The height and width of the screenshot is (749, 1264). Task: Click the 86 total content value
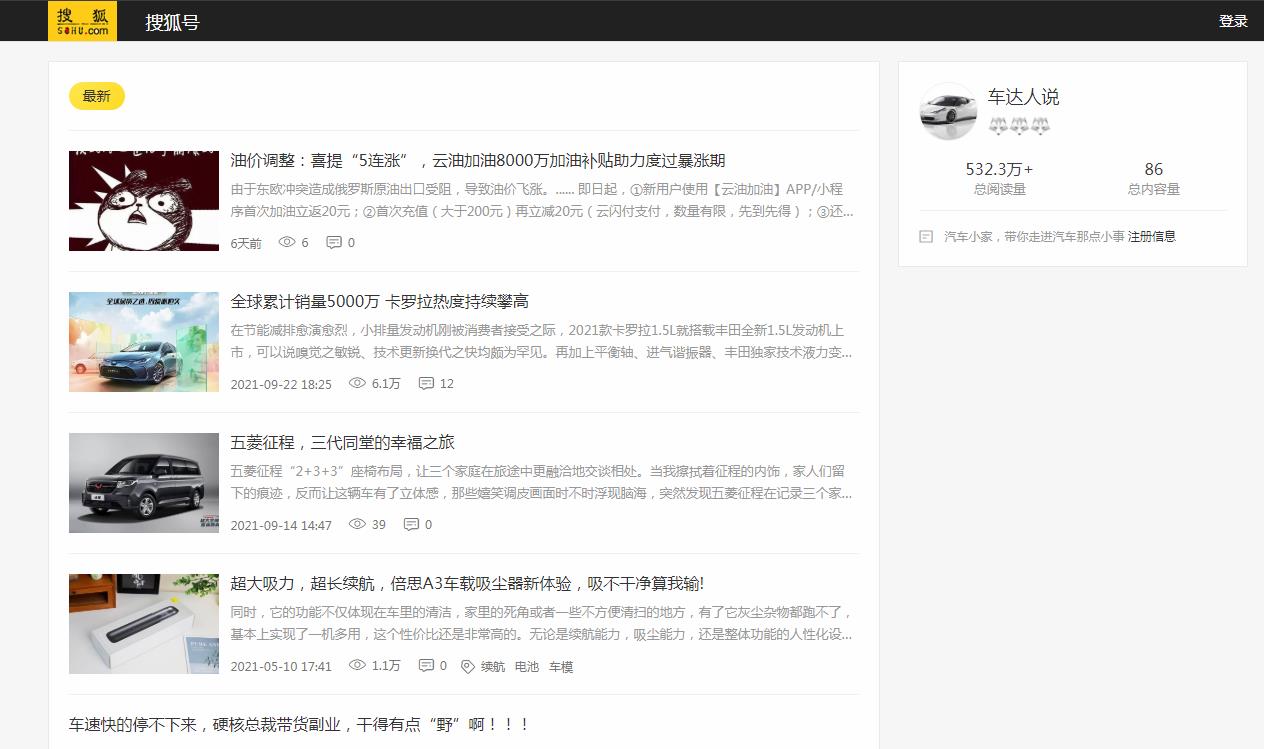click(1154, 169)
